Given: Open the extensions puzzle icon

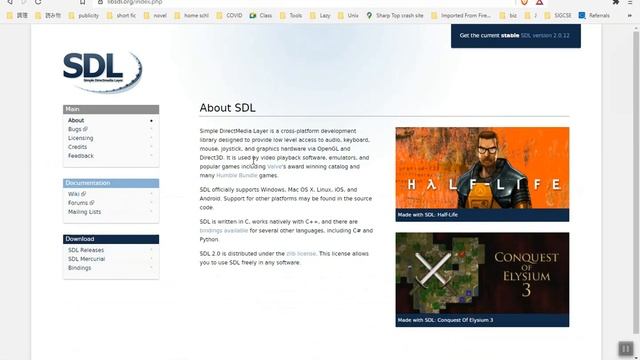Looking at the screenshot, I should (x=616, y=2).
